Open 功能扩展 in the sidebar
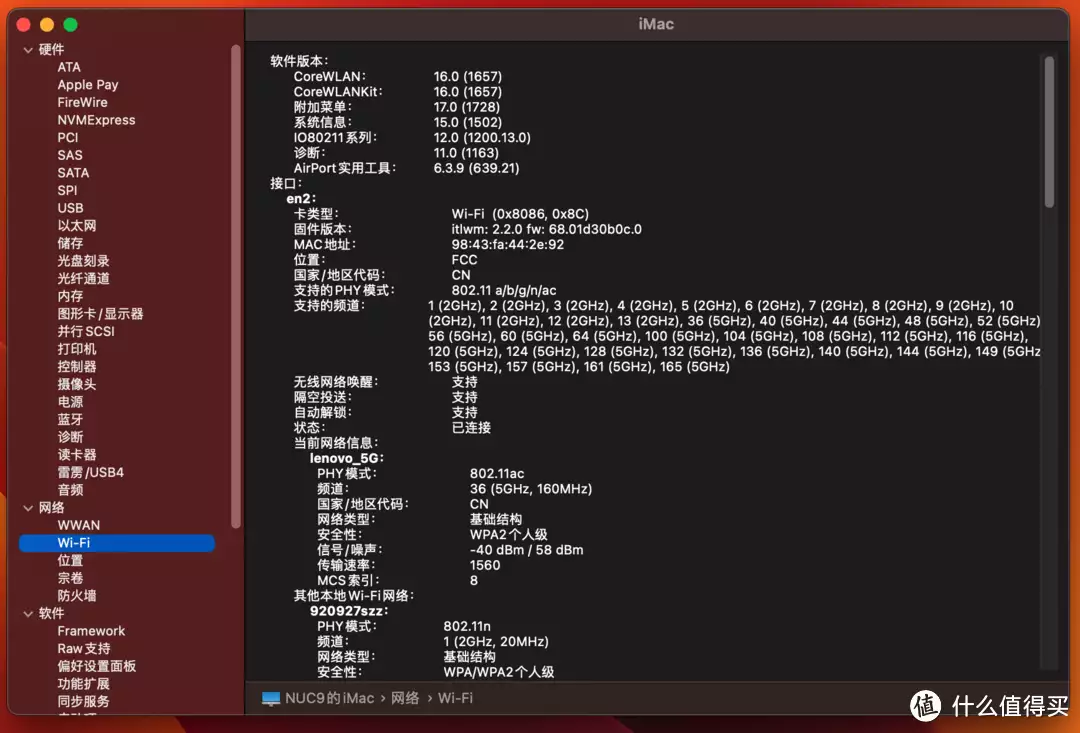Image resolution: width=1080 pixels, height=733 pixels. [x=83, y=683]
